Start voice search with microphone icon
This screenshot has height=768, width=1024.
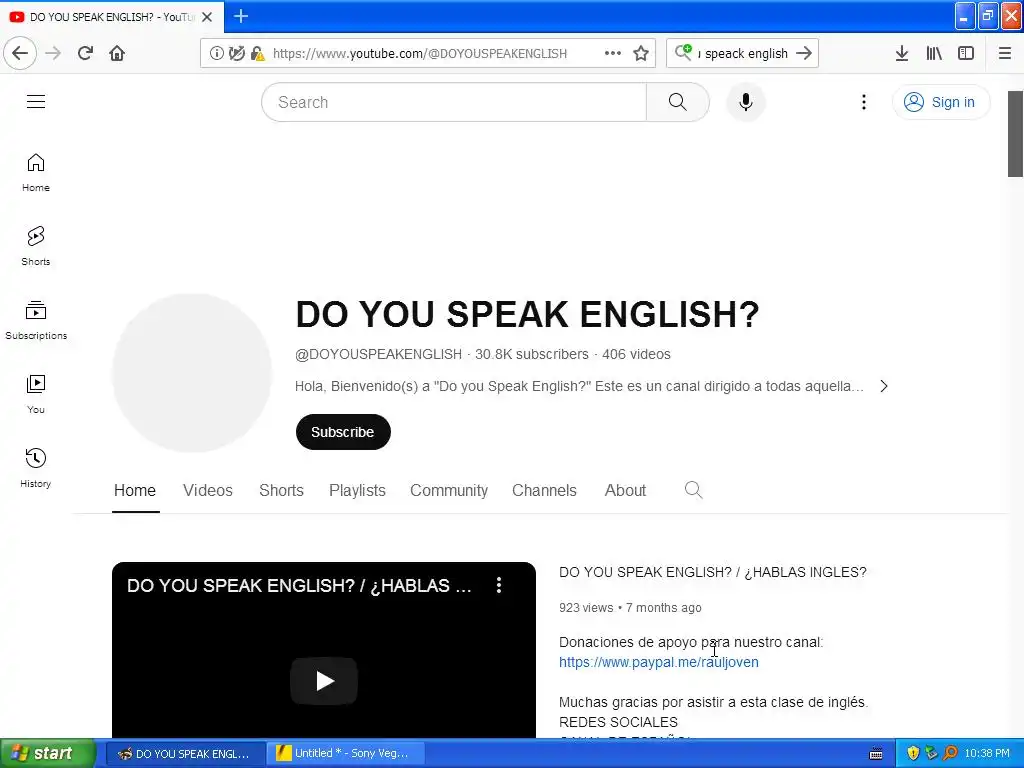pos(745,102)
